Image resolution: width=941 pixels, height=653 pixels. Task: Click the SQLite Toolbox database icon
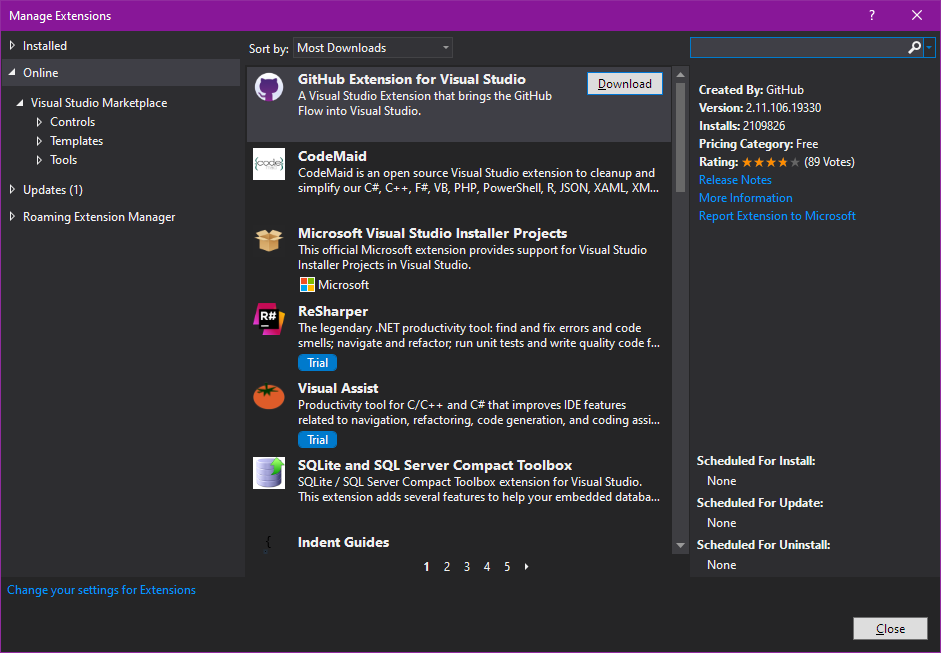pyautogui.click(x=269, y=473)
